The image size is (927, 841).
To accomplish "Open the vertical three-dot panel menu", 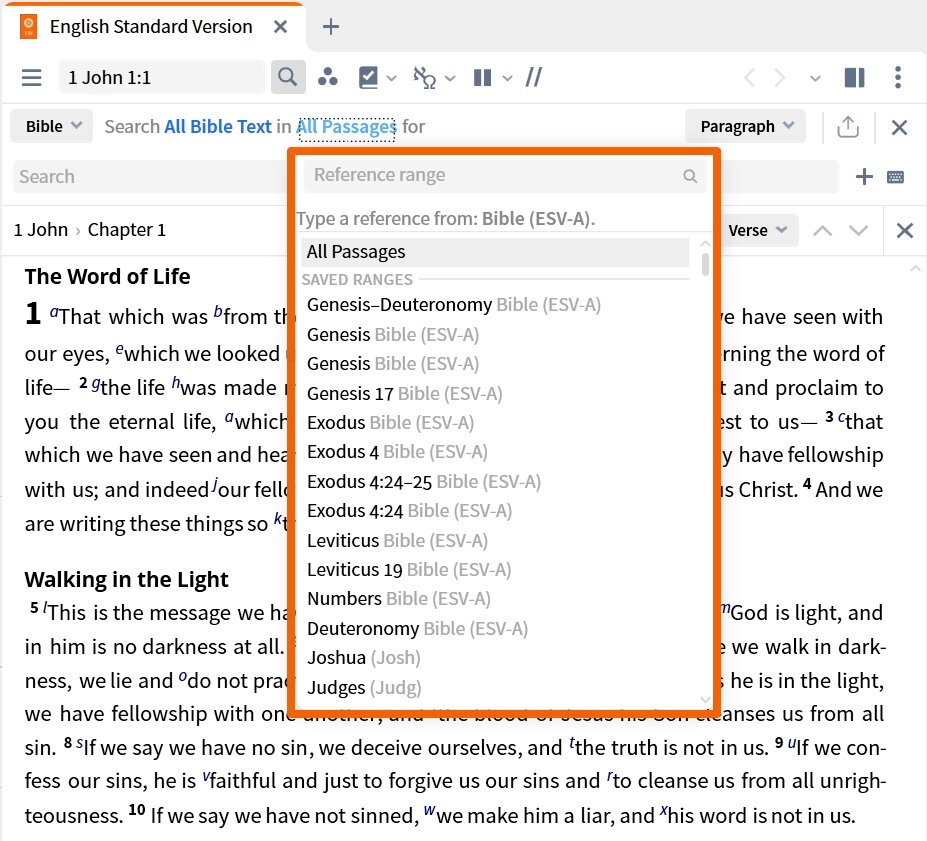I will [898, 77].
